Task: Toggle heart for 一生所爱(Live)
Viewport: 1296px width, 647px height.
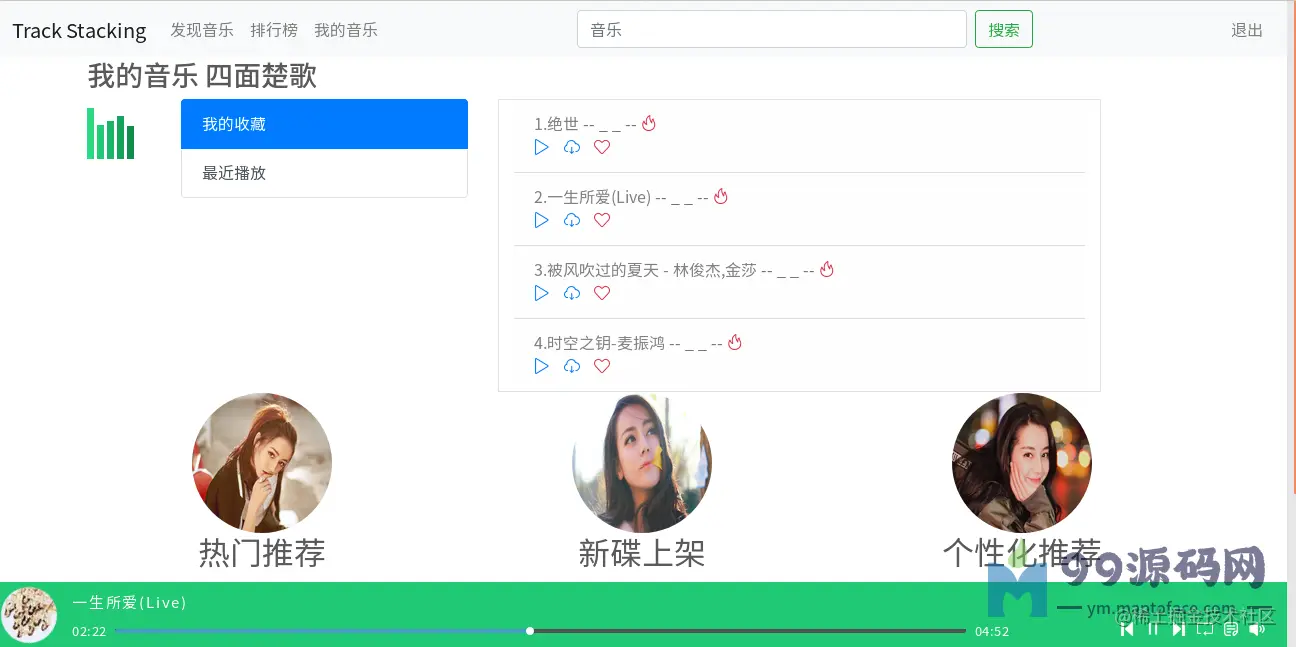Action: pos(602,220)
